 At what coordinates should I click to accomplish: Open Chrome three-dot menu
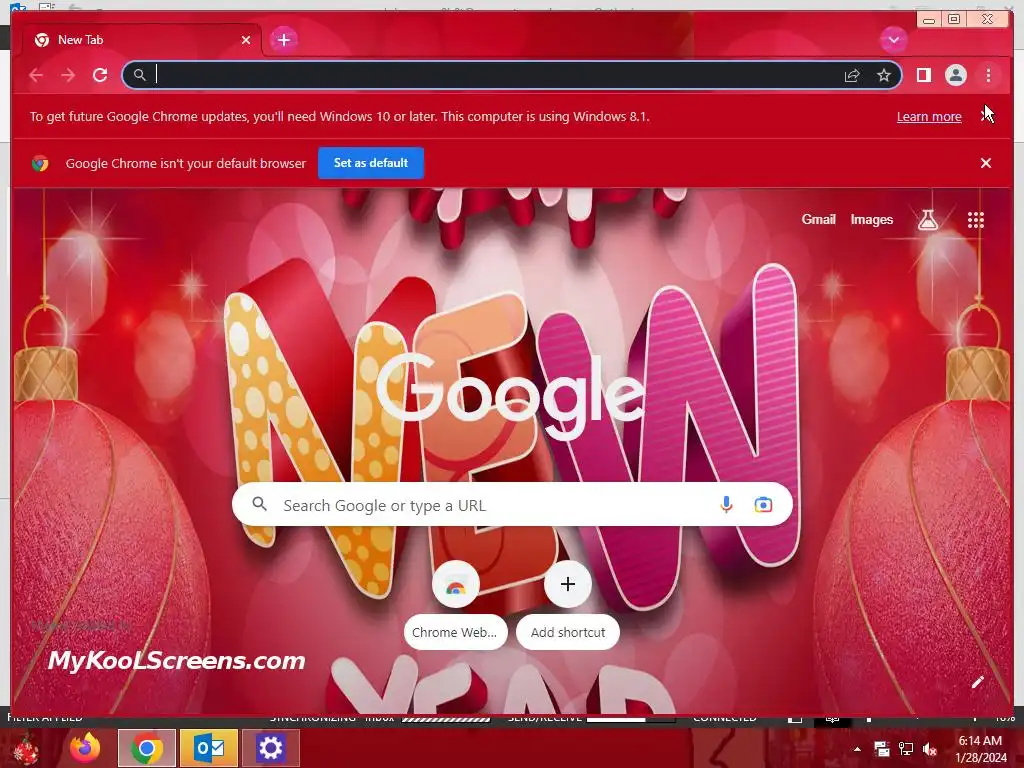tap(988, 76)
